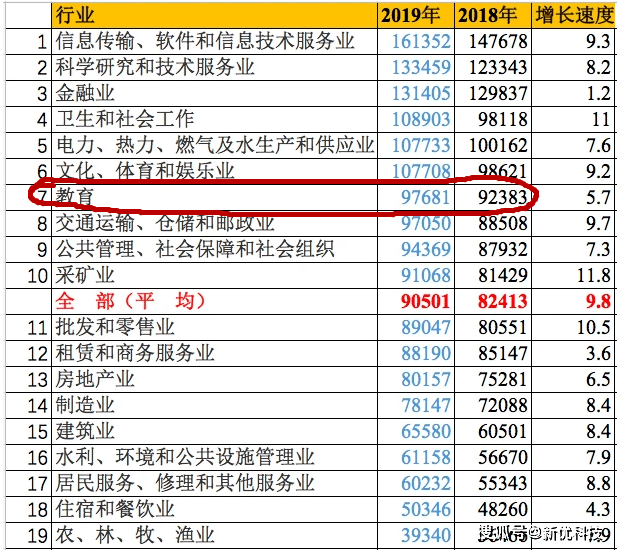617x550 pixels.
Task: Click the value 97050
Action: (x=425, y=223)
